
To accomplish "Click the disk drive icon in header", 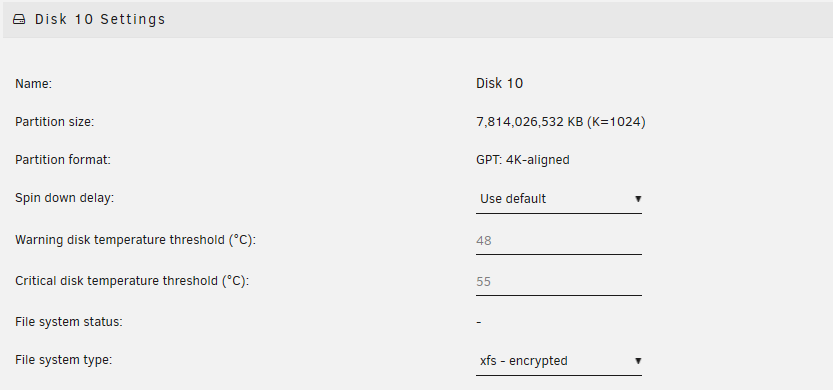I will pyautogui.click(x=19, y=20).
